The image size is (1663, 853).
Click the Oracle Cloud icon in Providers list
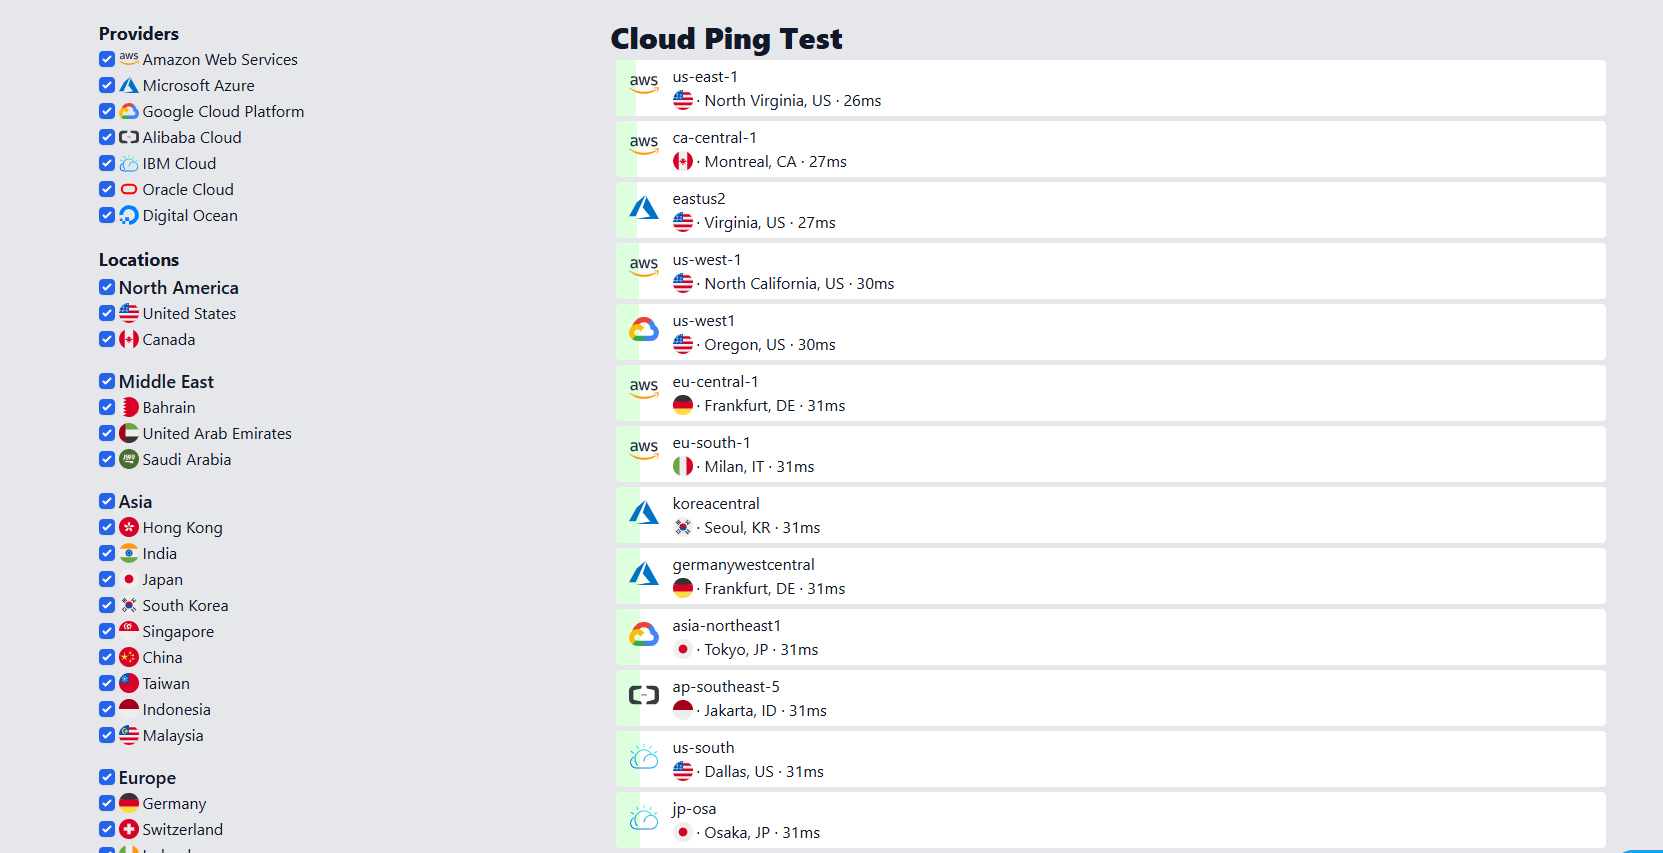[128, 189]
